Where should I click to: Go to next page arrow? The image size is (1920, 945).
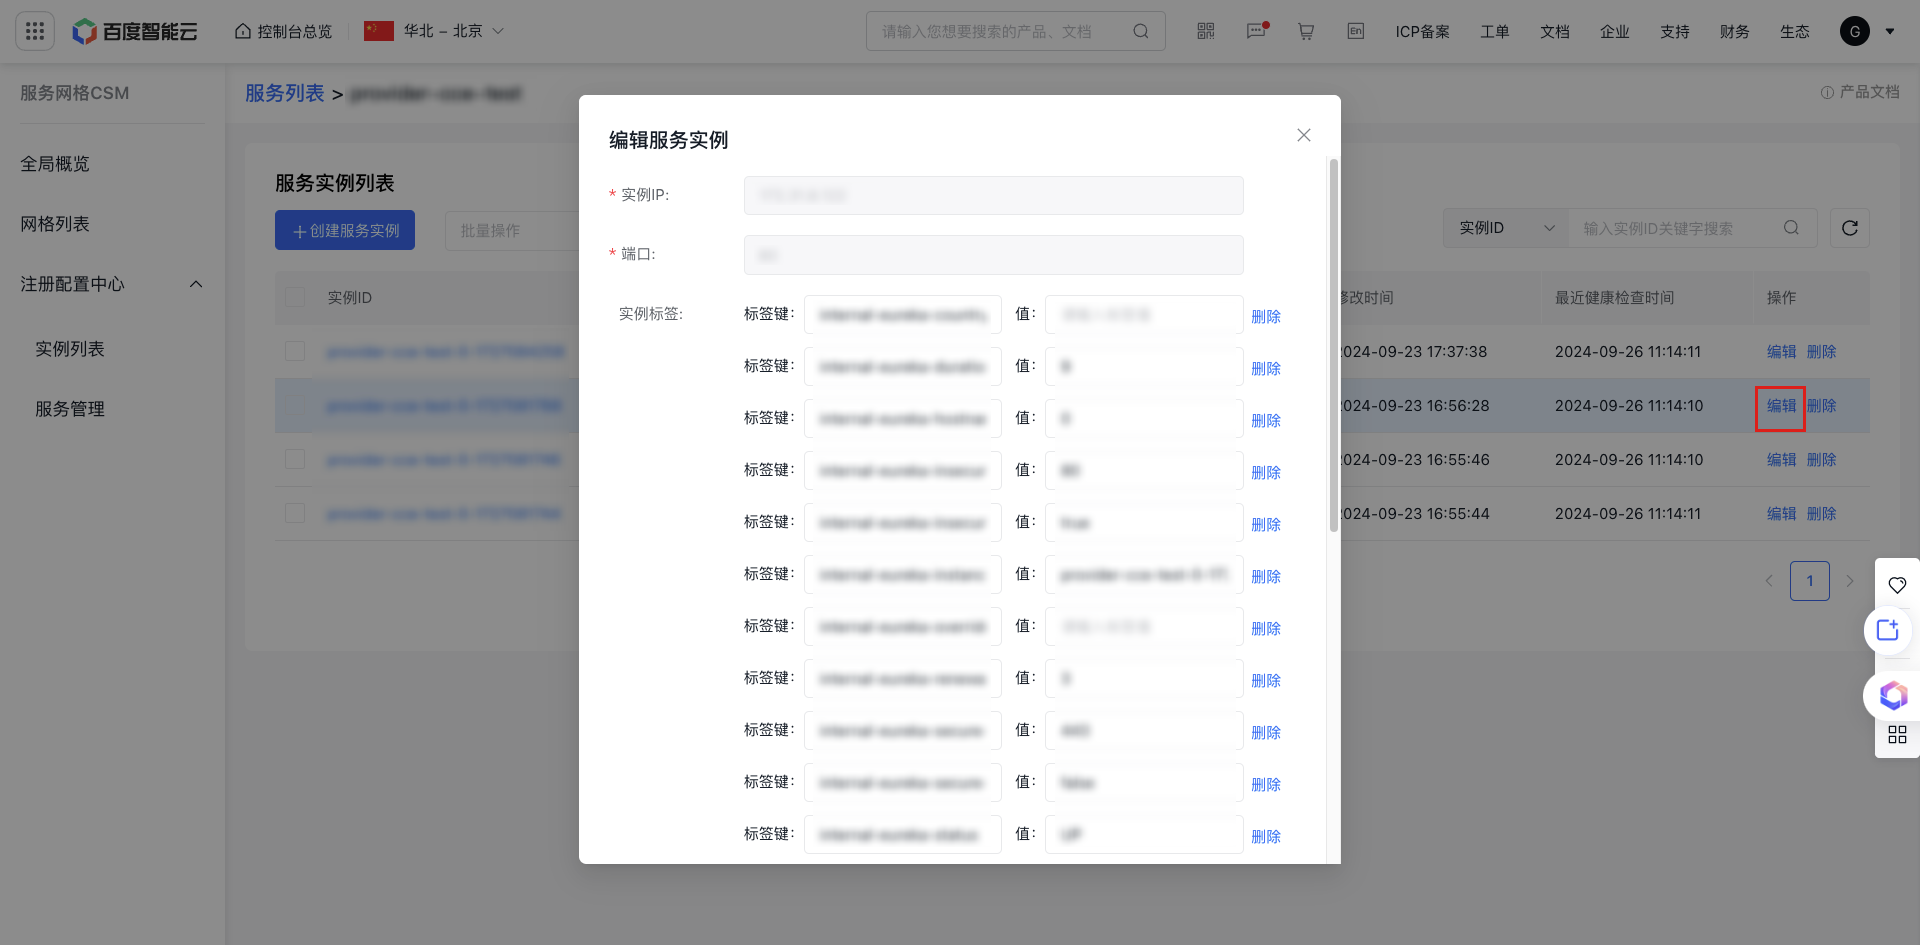[1850, 581]
